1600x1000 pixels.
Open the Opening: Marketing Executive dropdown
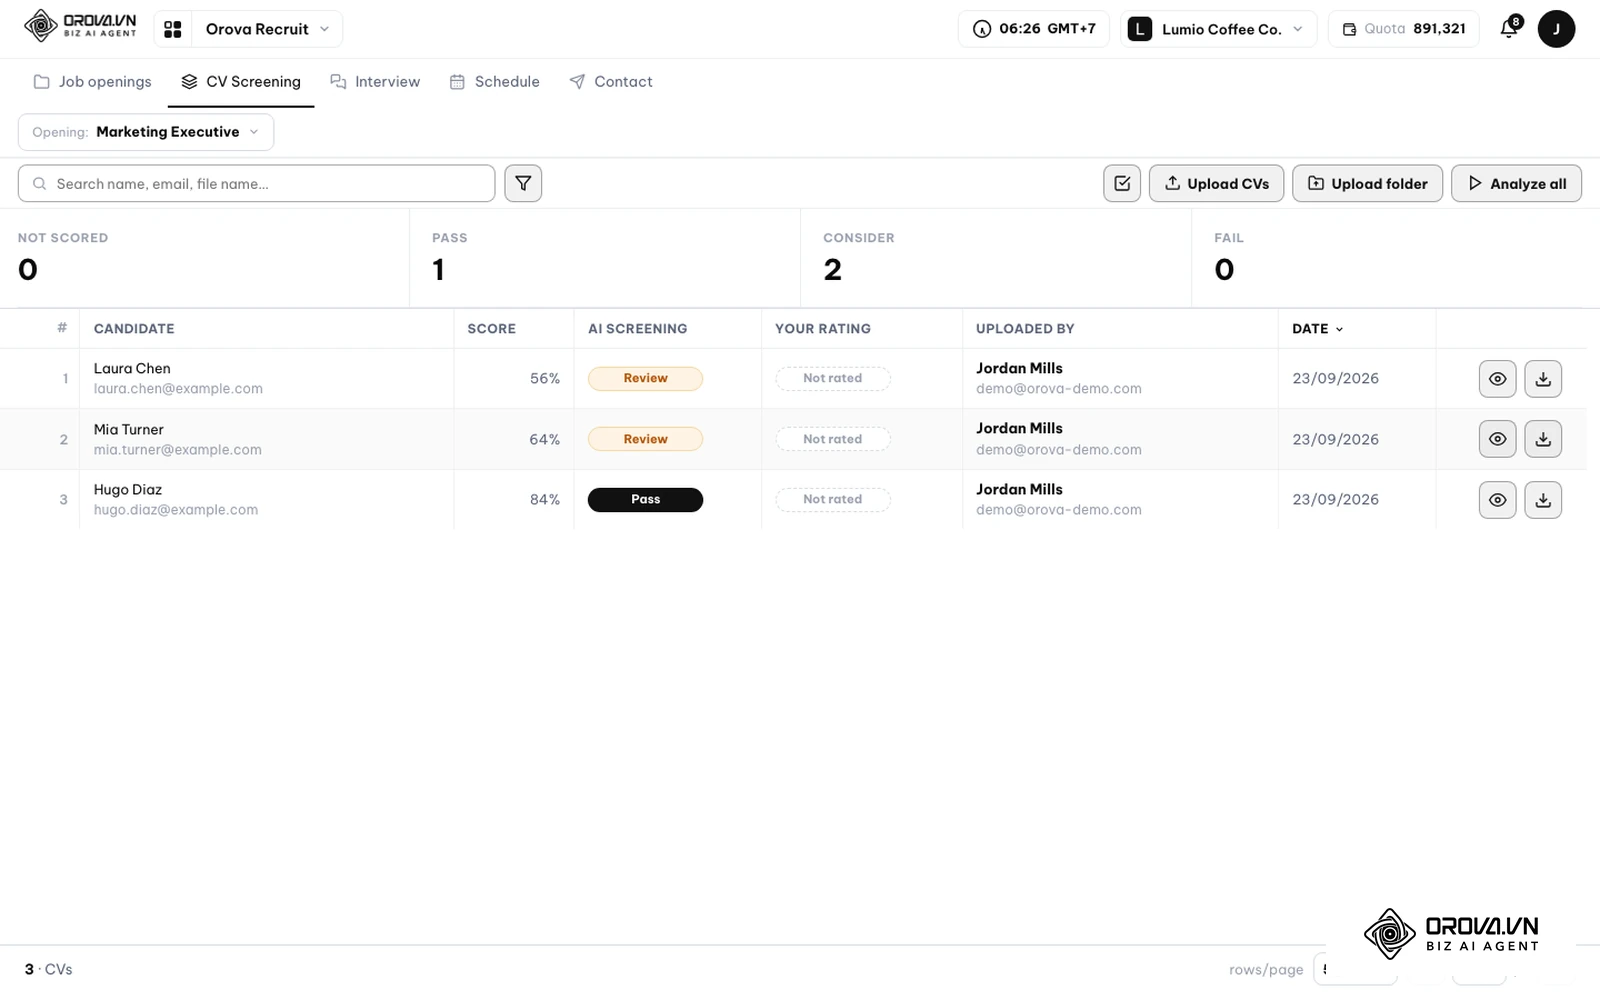tap(146, 132)
